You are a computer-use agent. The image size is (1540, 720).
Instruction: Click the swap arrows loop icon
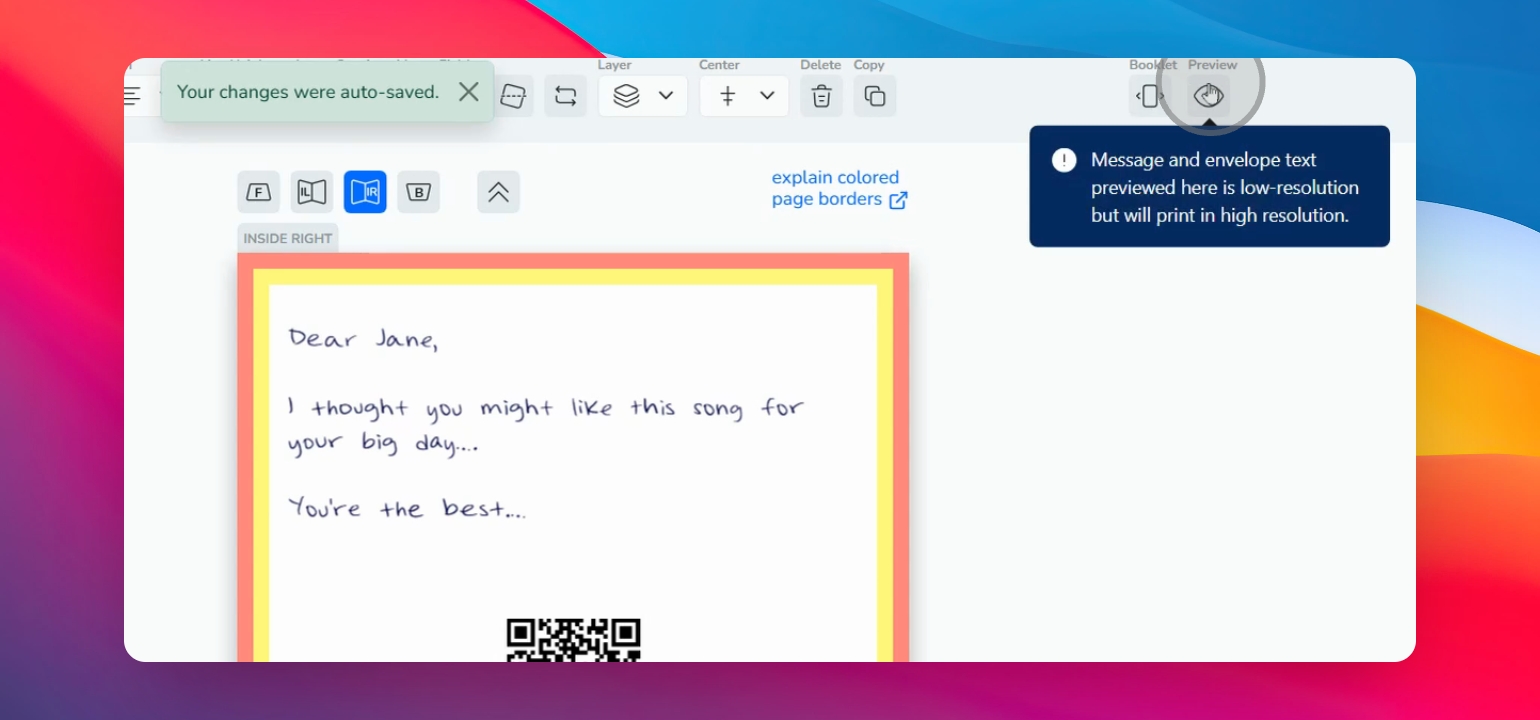(x=565, y=96)
